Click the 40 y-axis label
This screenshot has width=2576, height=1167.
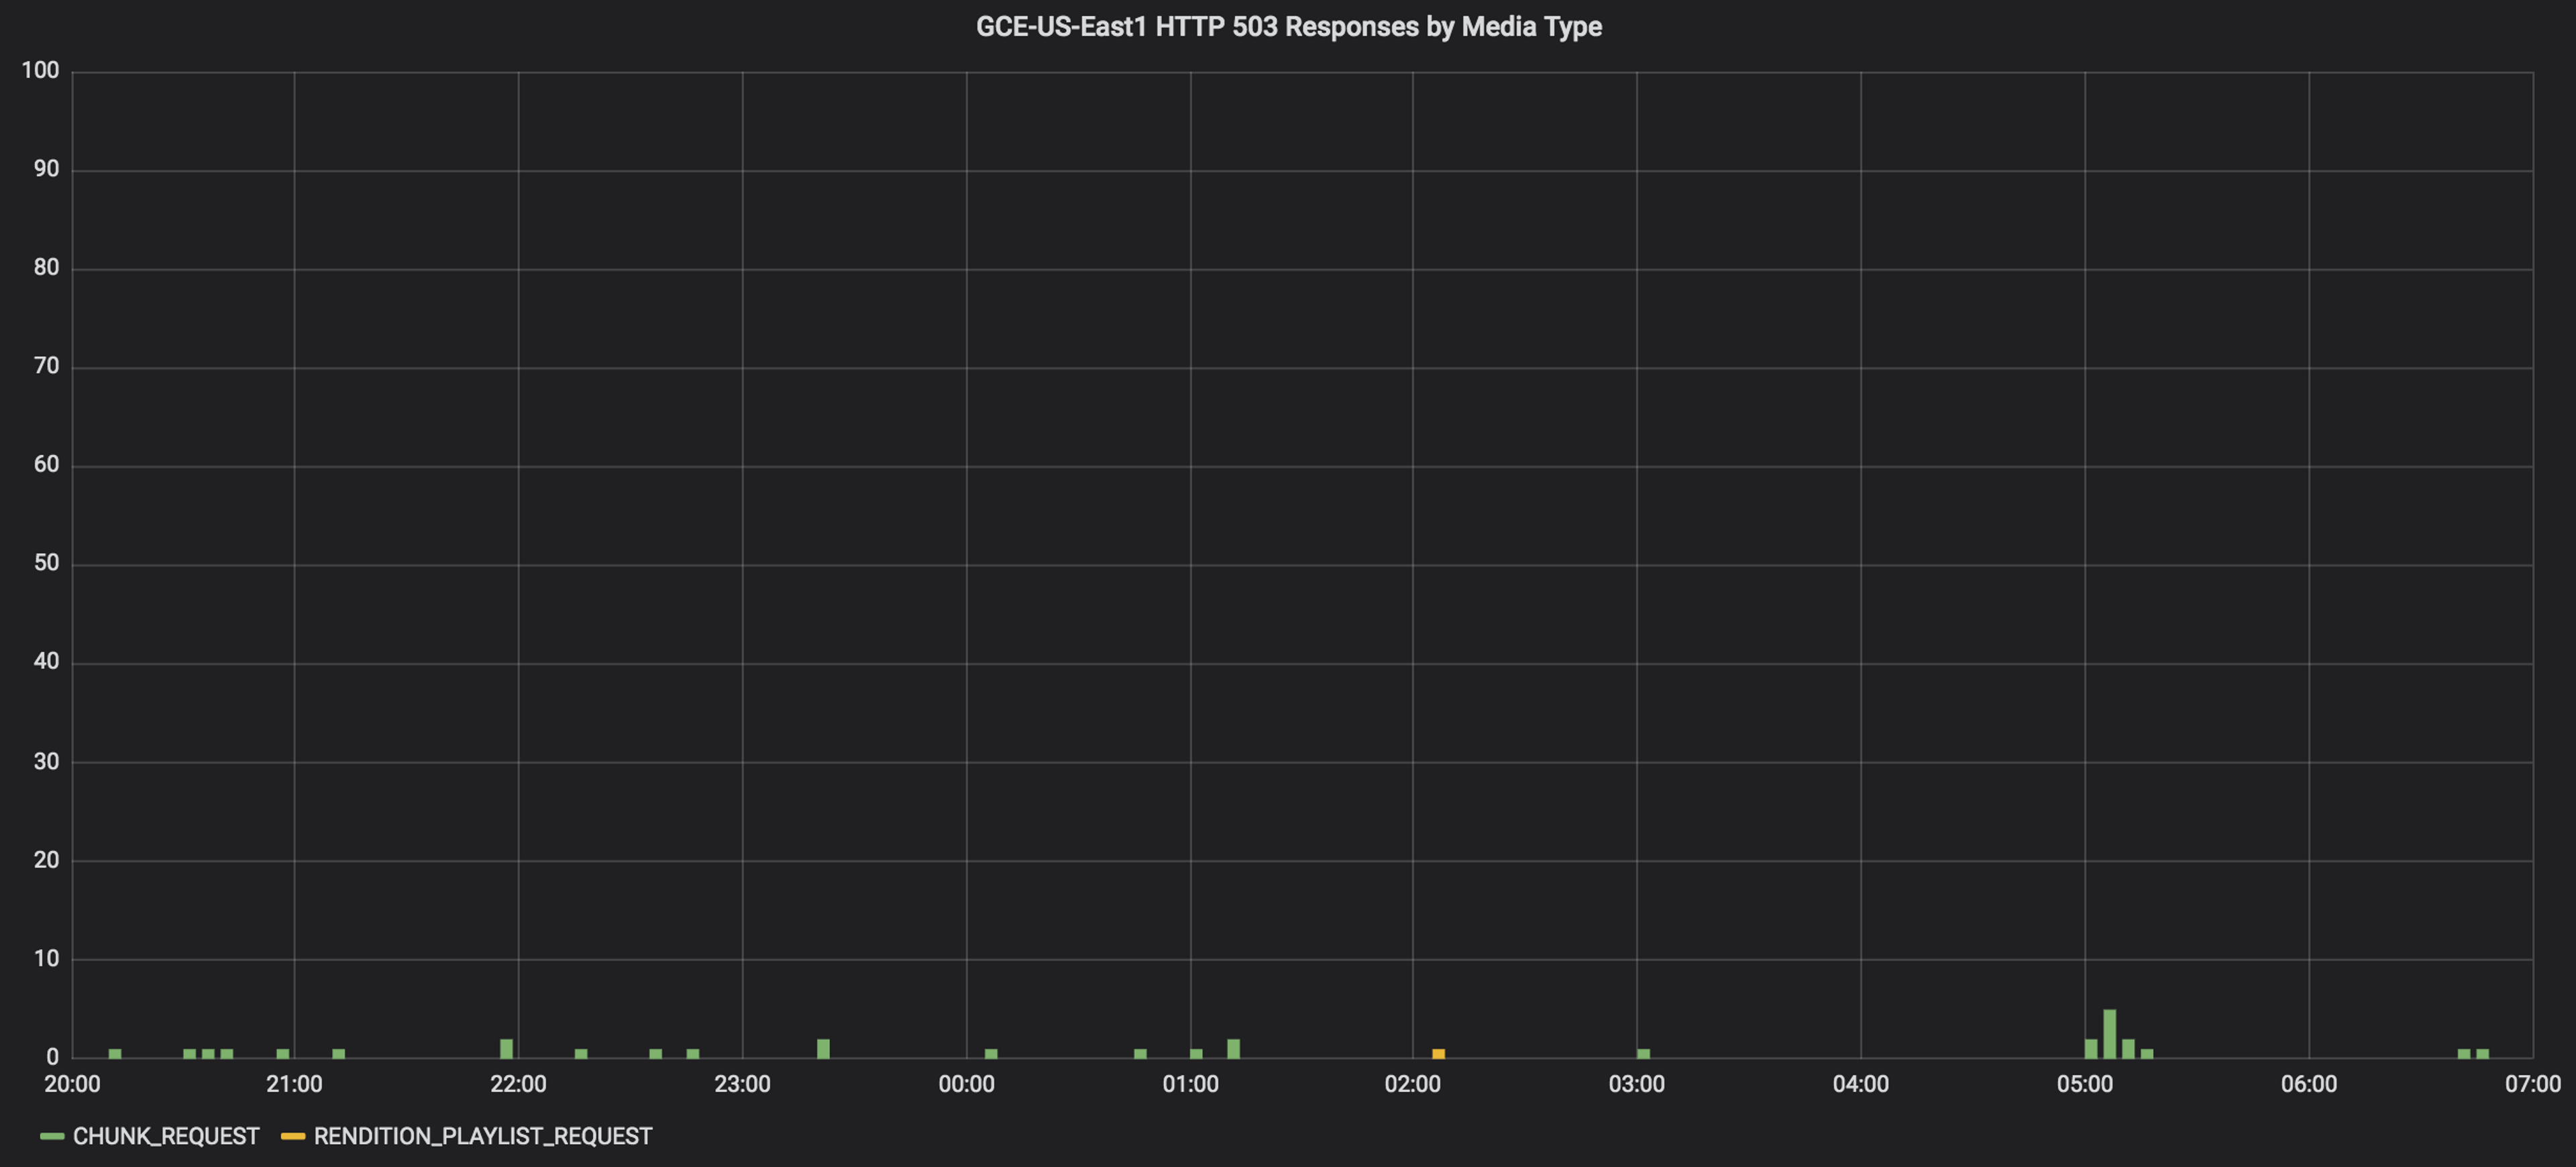(x=46, y=662)
